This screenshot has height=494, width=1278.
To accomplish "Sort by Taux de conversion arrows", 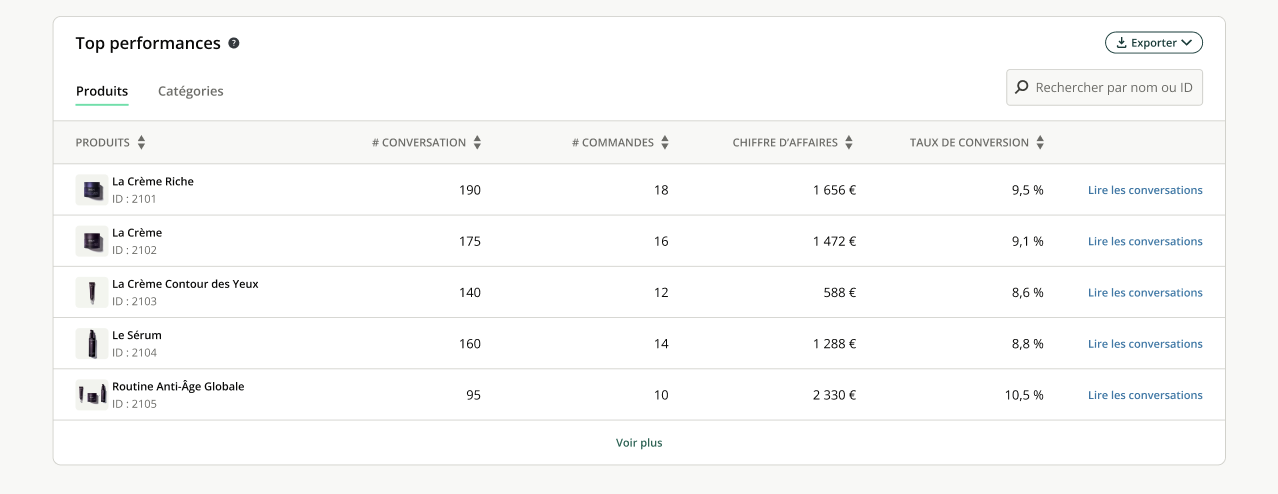I will (x=1040, y=143).
